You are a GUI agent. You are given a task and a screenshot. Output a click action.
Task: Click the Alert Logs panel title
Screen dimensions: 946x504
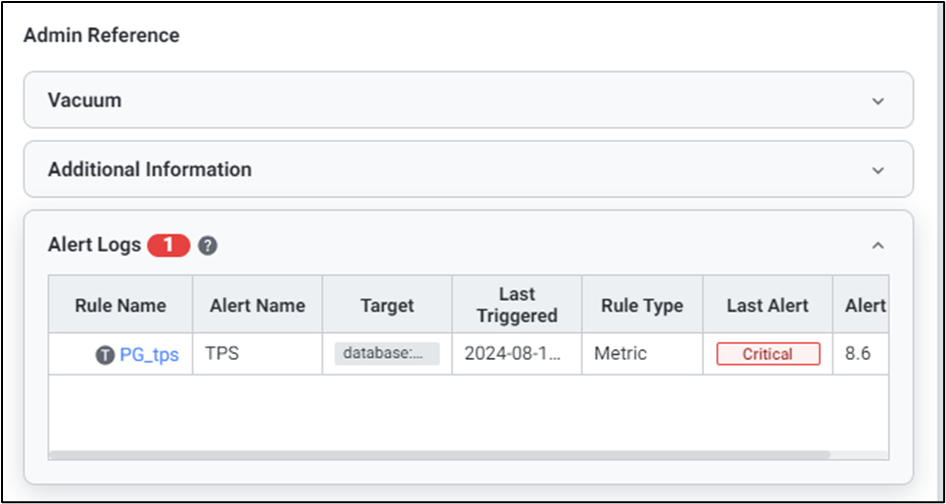pos(94,245)
